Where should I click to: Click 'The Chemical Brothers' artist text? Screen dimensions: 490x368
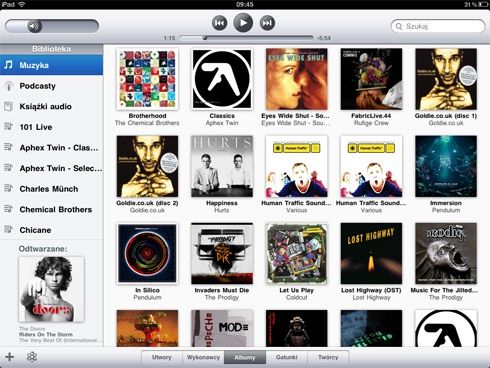[147, 123]
